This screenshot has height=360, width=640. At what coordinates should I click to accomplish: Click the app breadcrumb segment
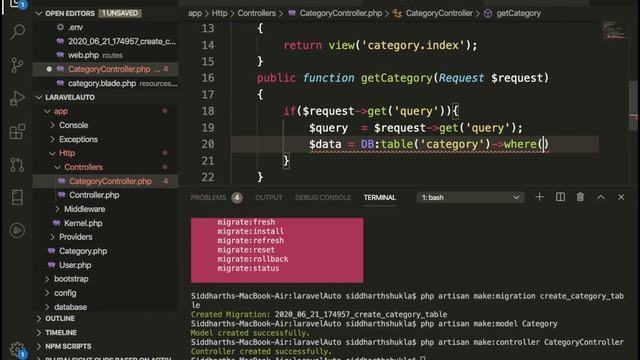pyautogui.click(x=195, y=13)
